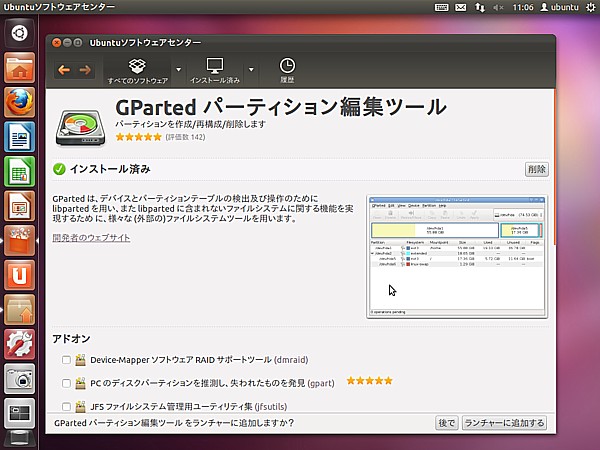Click the JFS ファイルシステム add-on label
Screen dimensions: 600x450
point(189,406)
